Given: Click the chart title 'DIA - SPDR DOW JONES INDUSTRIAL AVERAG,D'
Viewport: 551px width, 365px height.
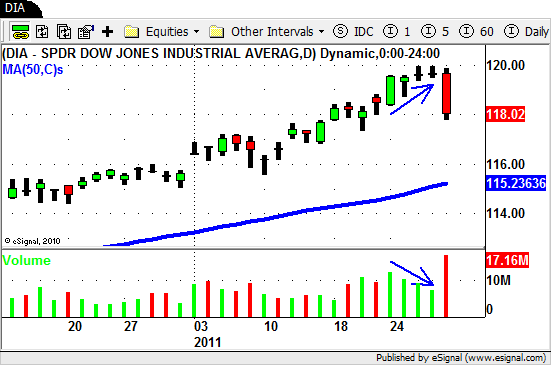Looking at the screenshot, I should pos(159,54).
